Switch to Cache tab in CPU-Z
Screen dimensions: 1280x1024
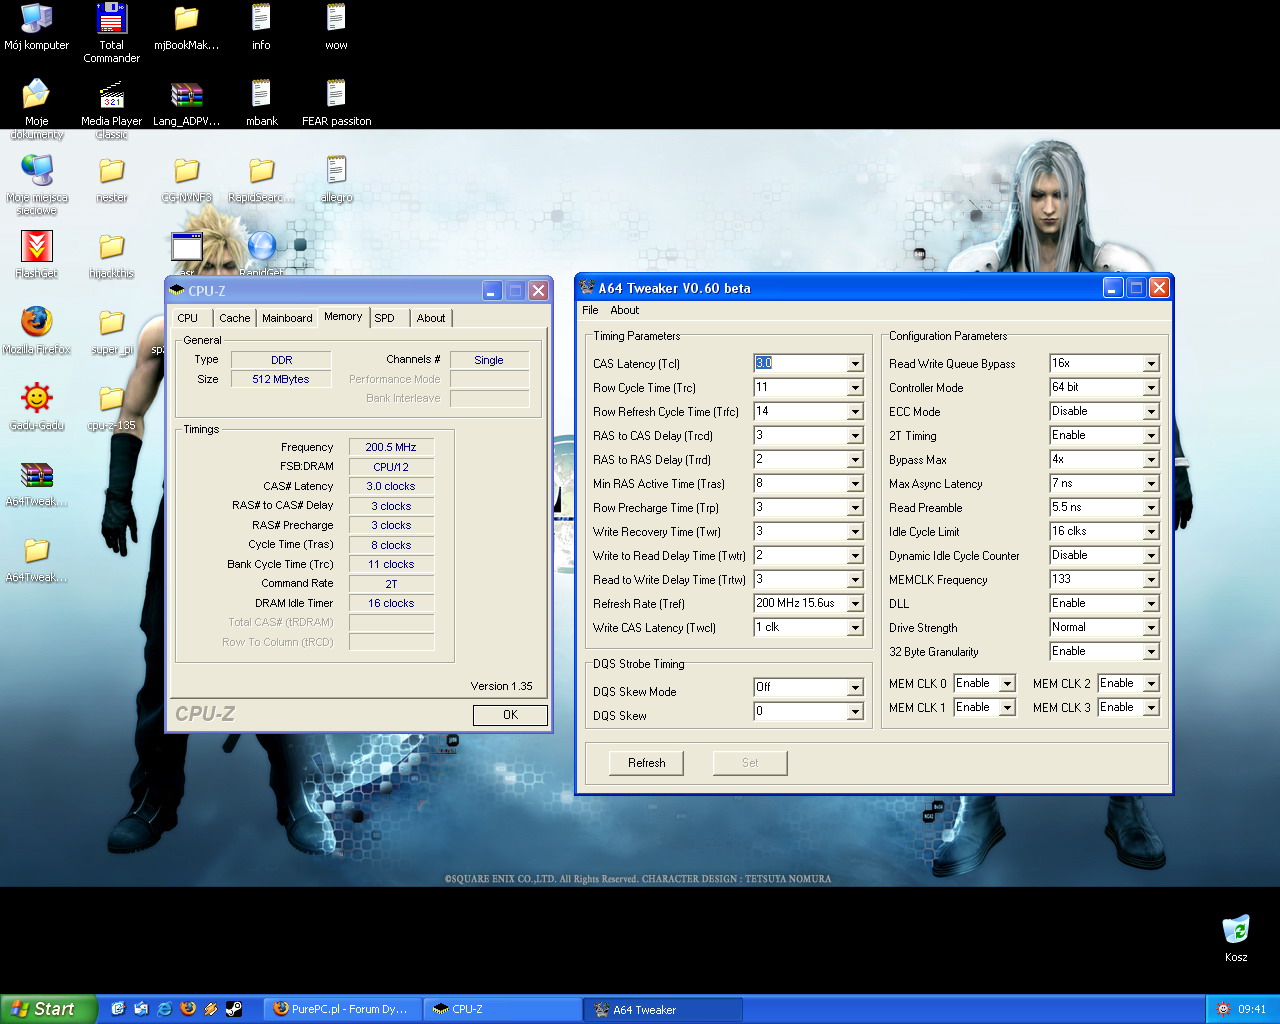[235, 318]
